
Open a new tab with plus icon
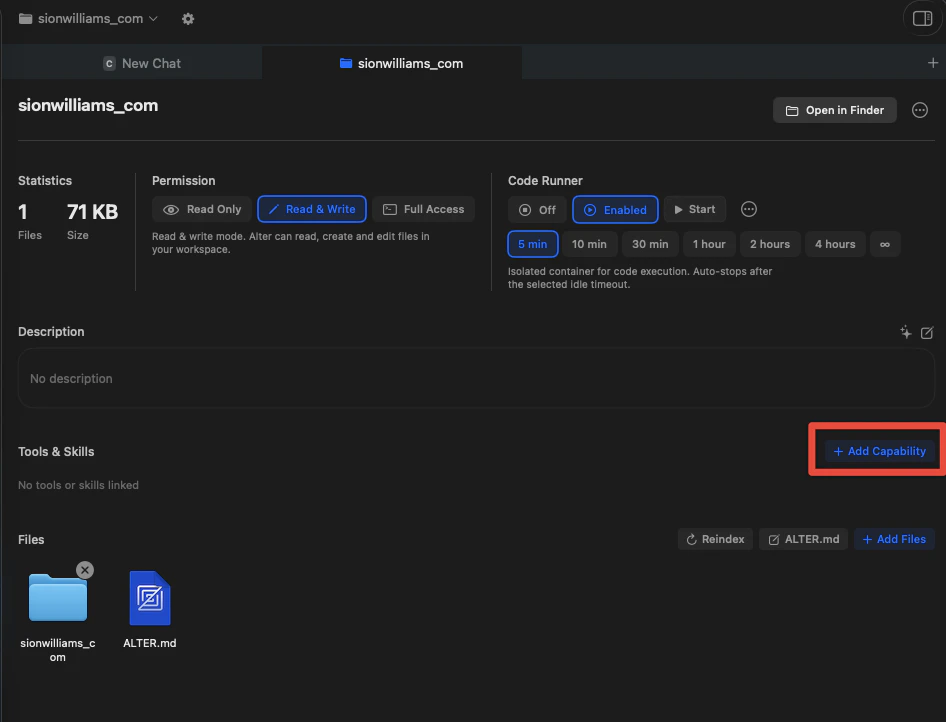point(933,63)
